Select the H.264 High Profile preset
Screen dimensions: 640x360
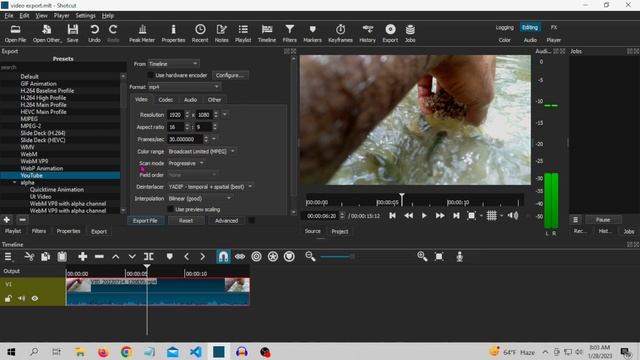pos(60,98)
